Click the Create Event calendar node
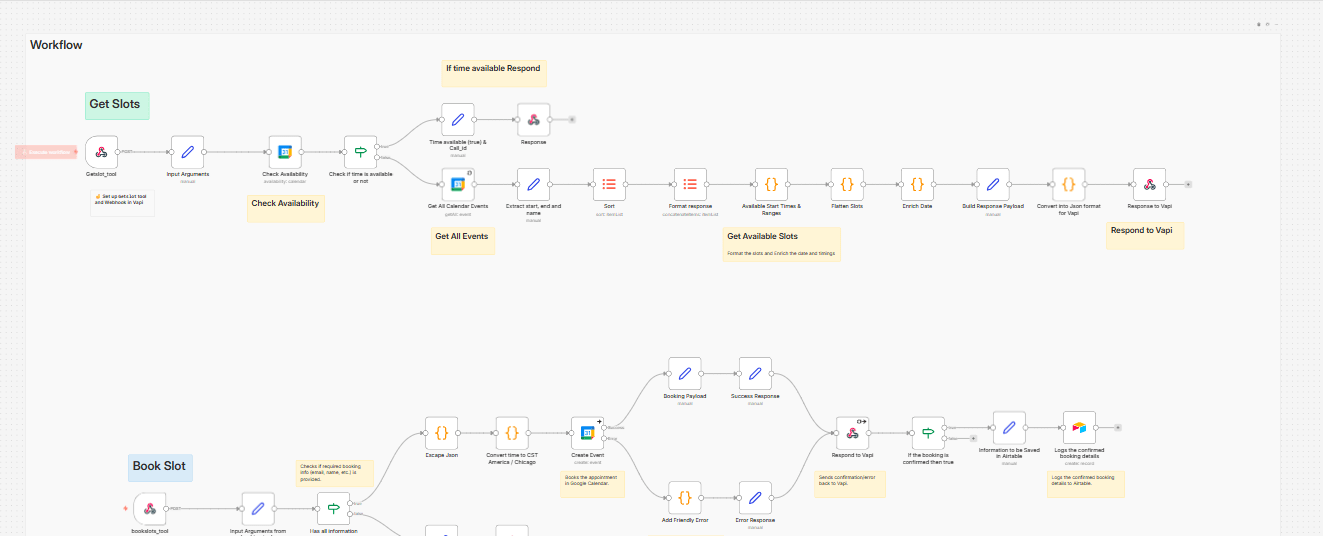The width and height of the screenshot is (1323, 536). pyautogui.click(x=587, y=434)
